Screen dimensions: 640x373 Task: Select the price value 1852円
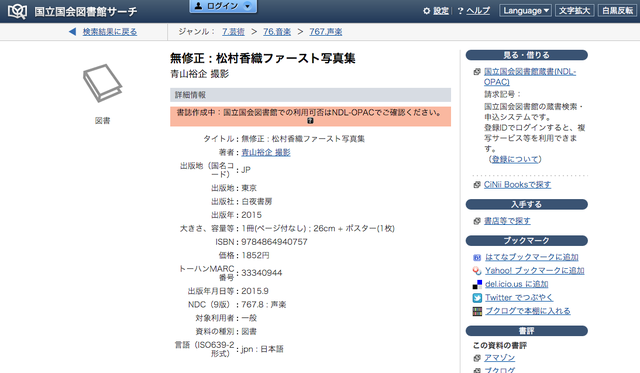click(x=255, y=255)
